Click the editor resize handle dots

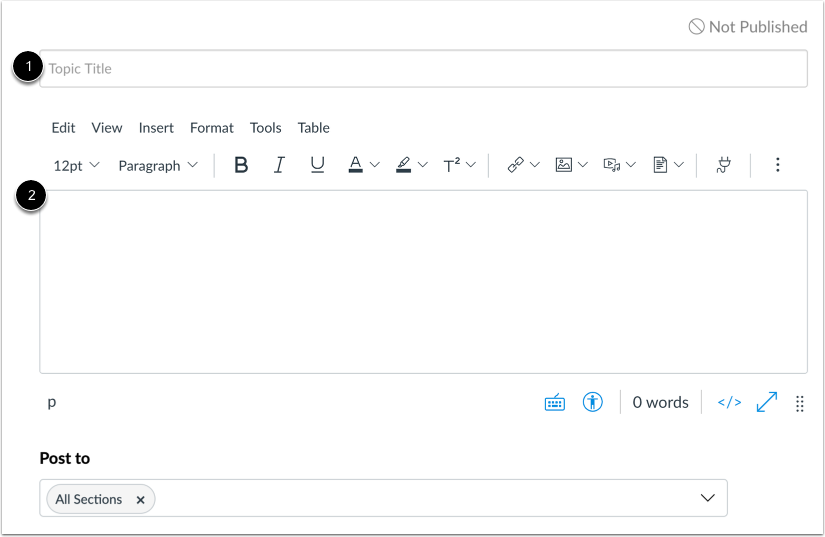800,403
